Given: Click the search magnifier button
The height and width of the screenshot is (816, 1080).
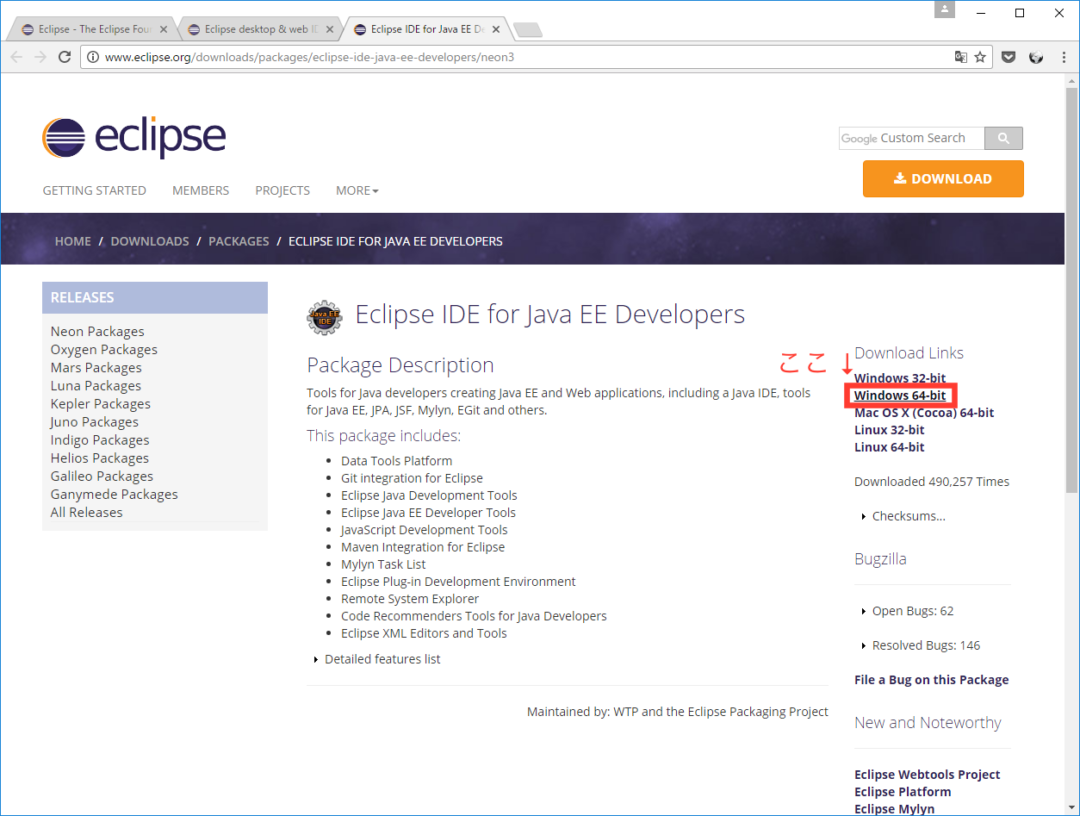Looking at the screenshot, I should [x=1003, y=138].
